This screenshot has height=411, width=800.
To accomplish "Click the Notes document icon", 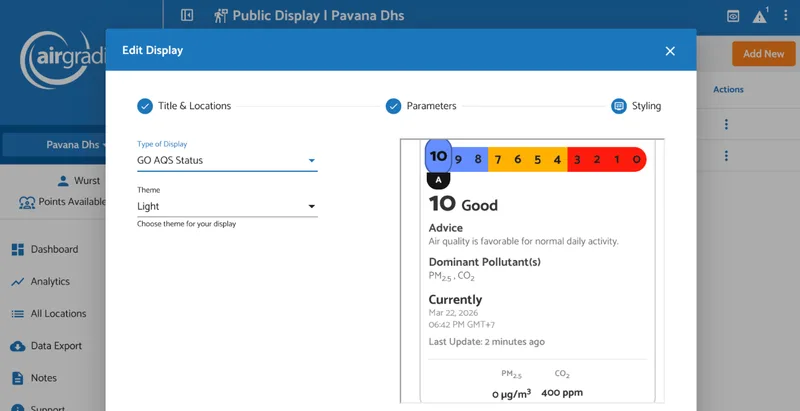I will pos(18,378).
